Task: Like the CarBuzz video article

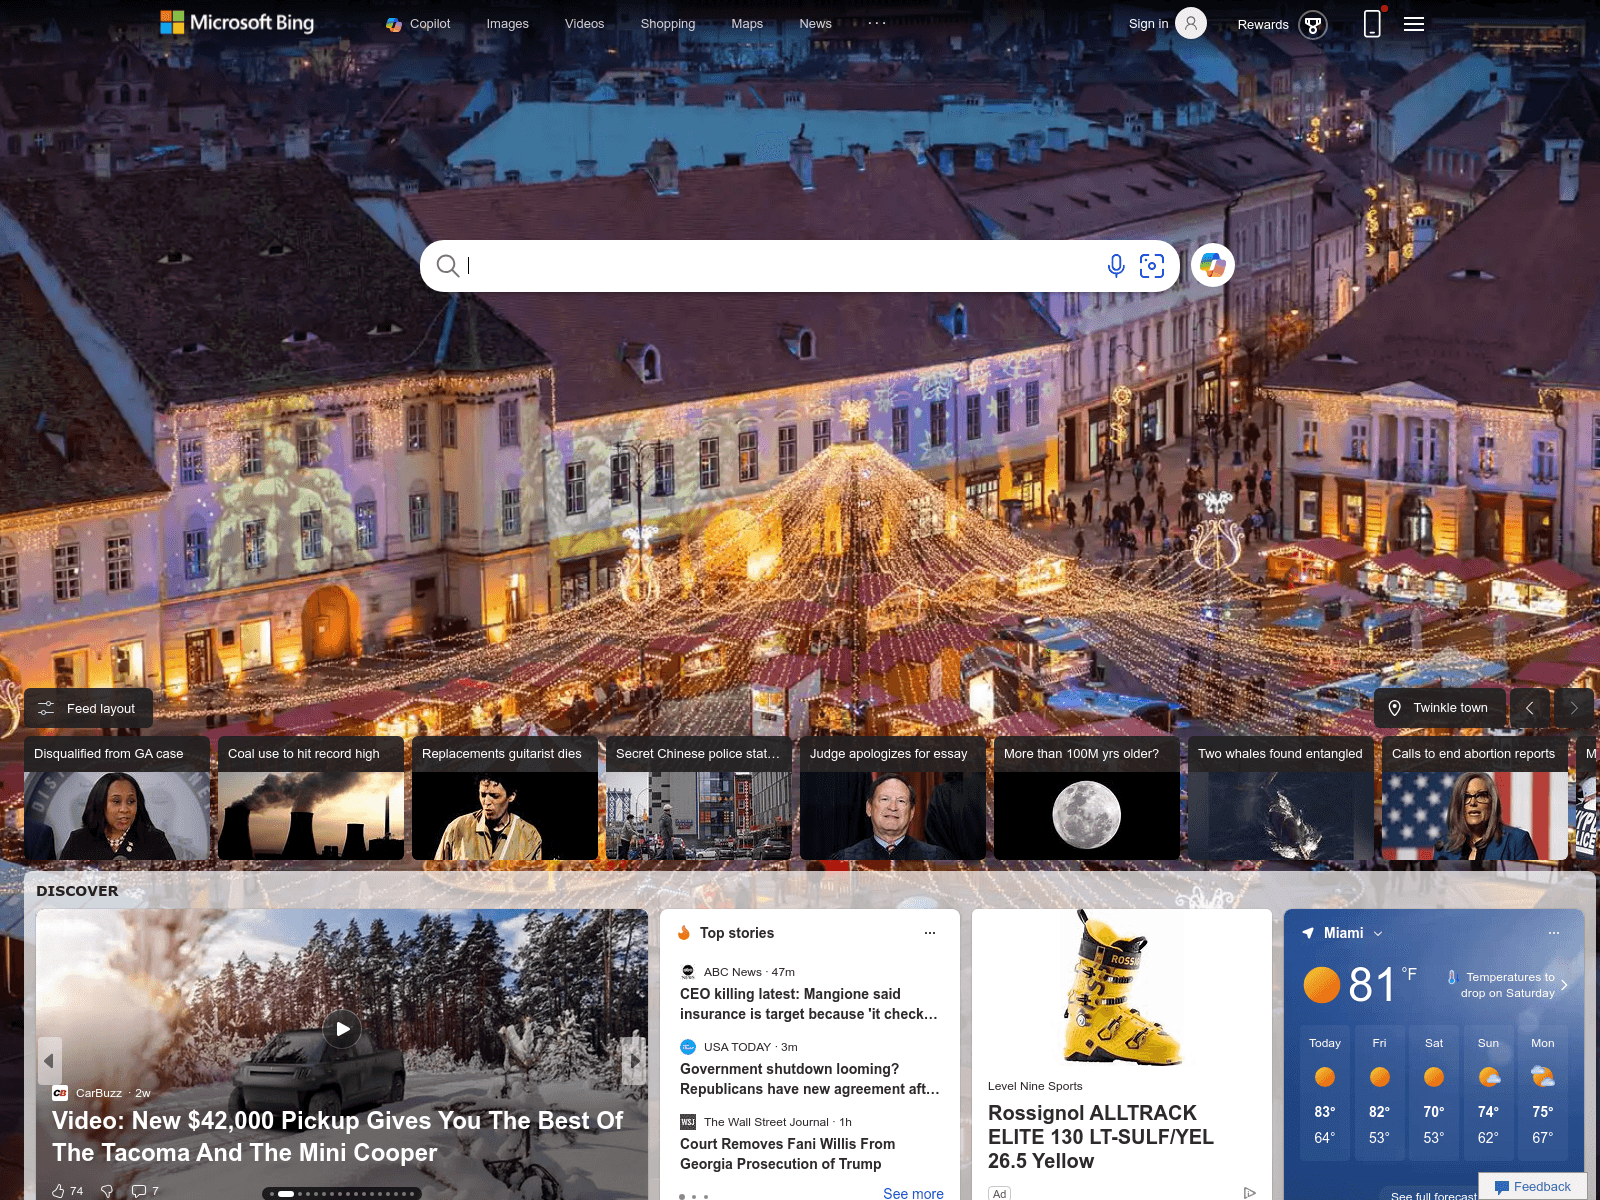Action: click(x=67, y=1191)
